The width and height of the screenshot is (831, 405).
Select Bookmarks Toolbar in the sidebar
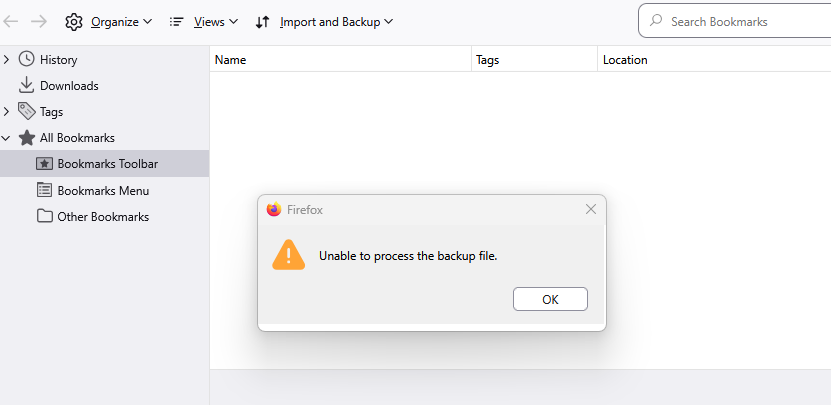pyautogui.click(x=107, y=164)
